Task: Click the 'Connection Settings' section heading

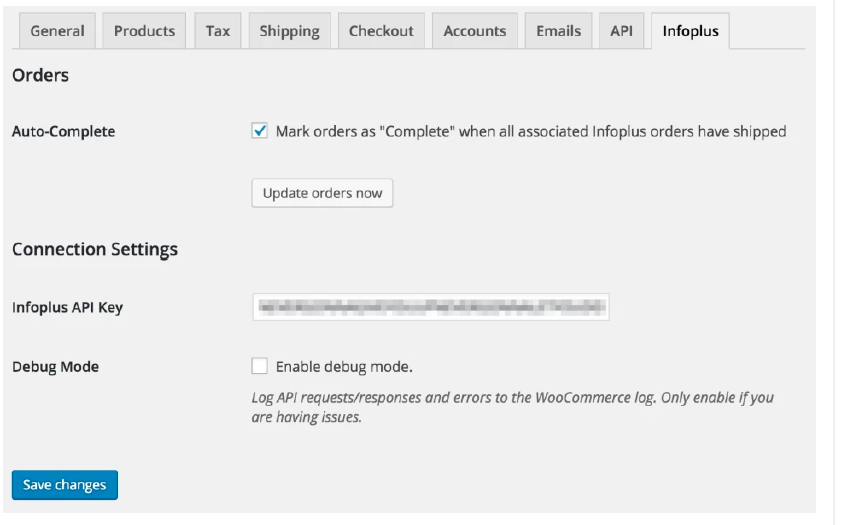Action: point(95,250)
